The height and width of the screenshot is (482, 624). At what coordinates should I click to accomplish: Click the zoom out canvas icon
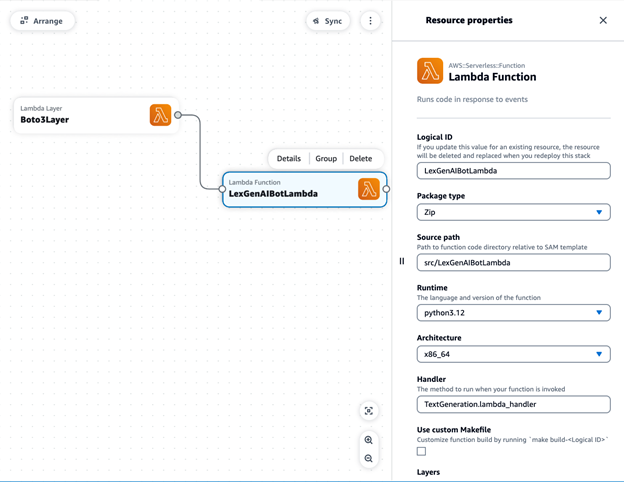click(369, 458)
